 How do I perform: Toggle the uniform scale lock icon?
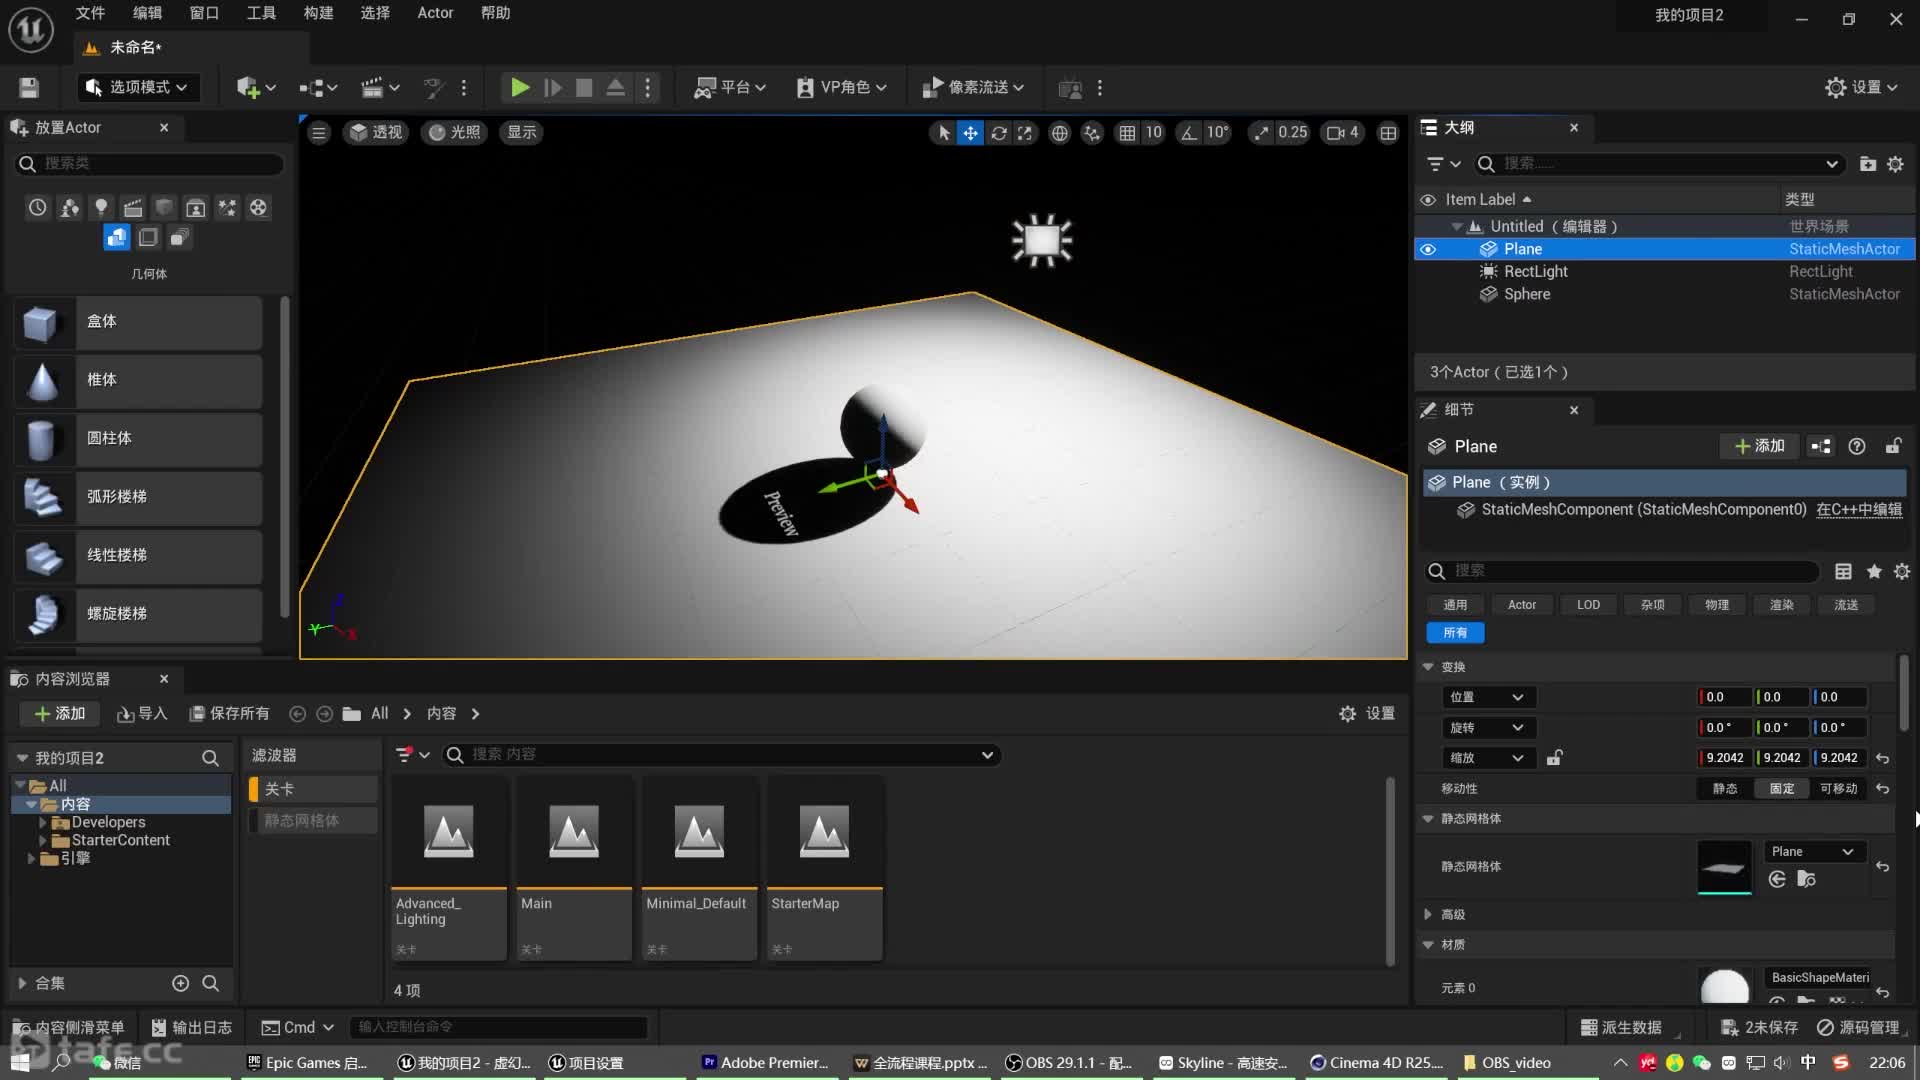pyautogui.click(x=1554, y=758)
